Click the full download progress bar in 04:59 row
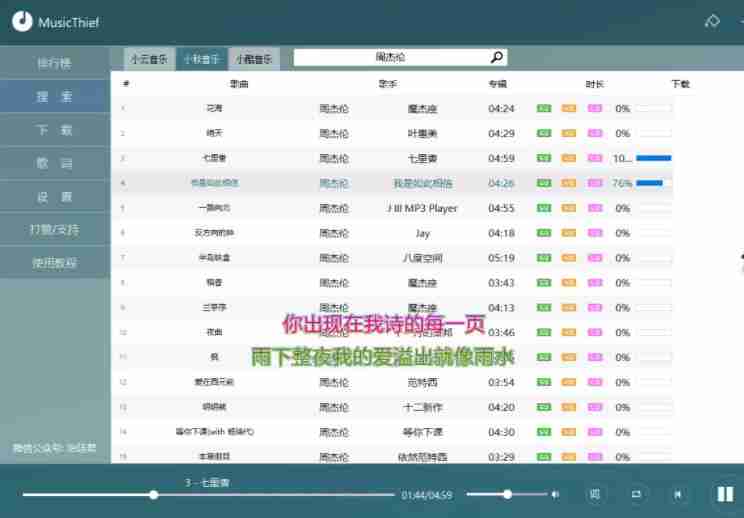This screenshot has width=744, height=518. tap(654, 158)
